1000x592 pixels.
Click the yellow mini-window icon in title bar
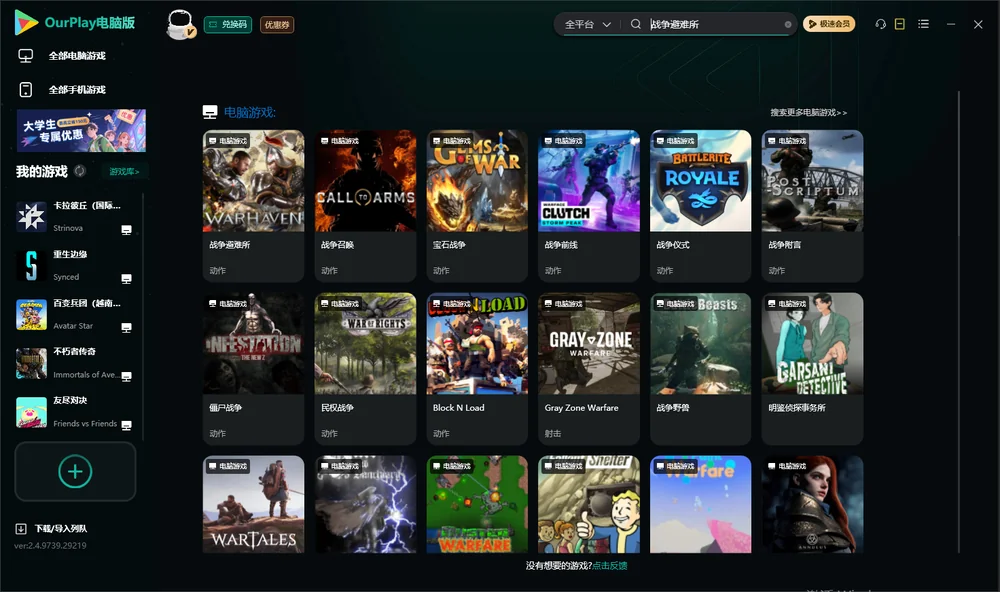click(899, 24)
